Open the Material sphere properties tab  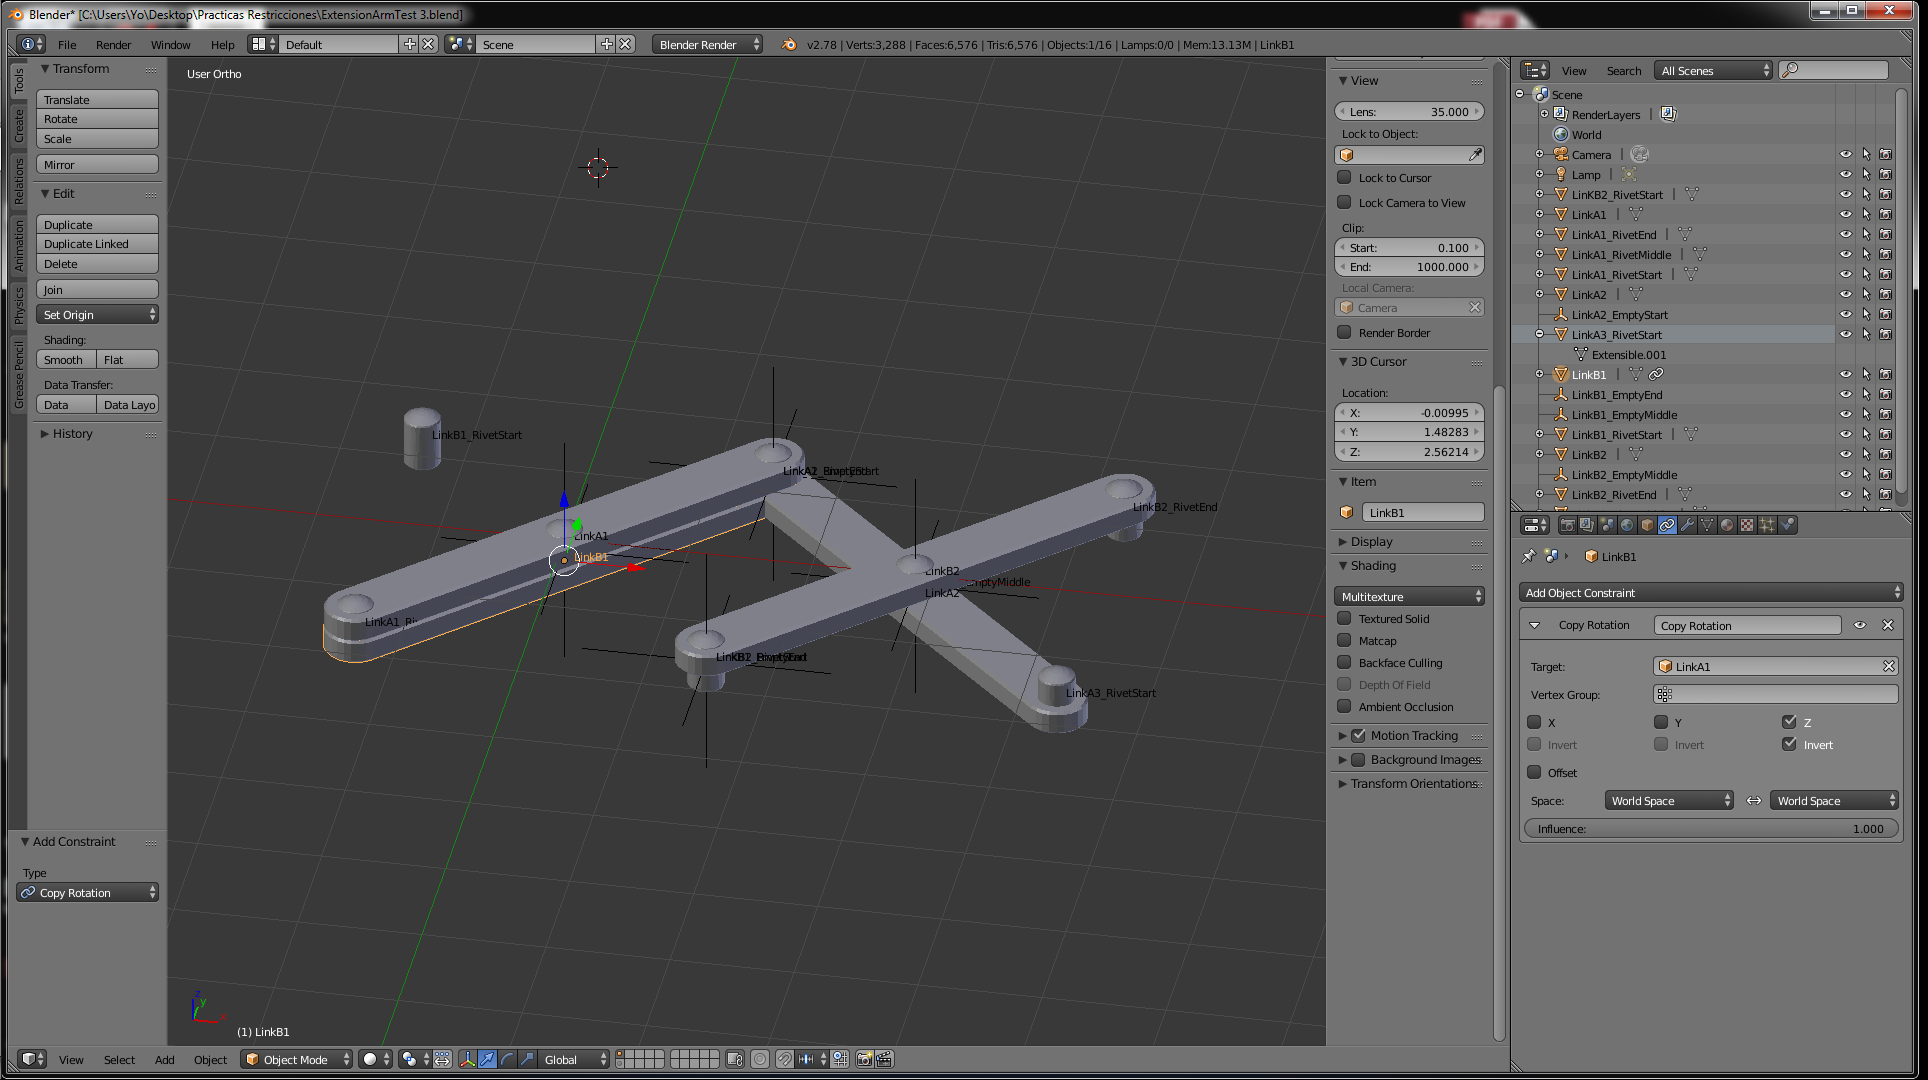[x=1727, y=525]
